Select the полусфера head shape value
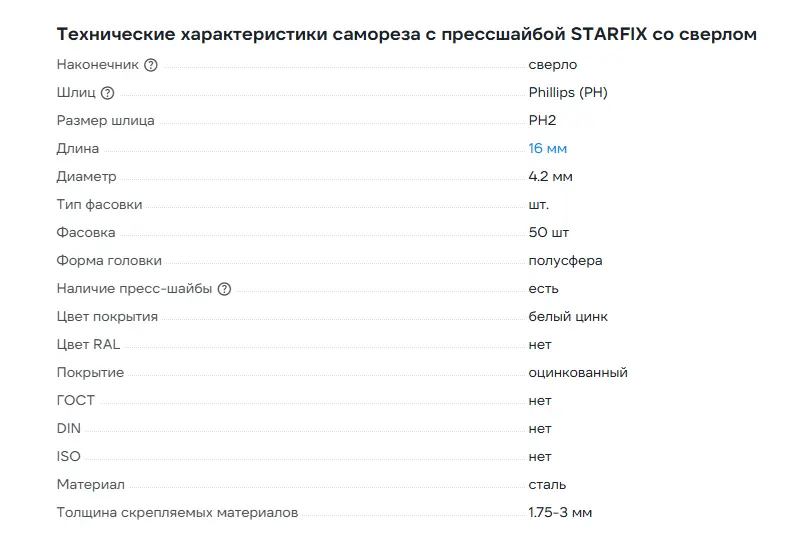The image size is (798, 551). (565, 260)
